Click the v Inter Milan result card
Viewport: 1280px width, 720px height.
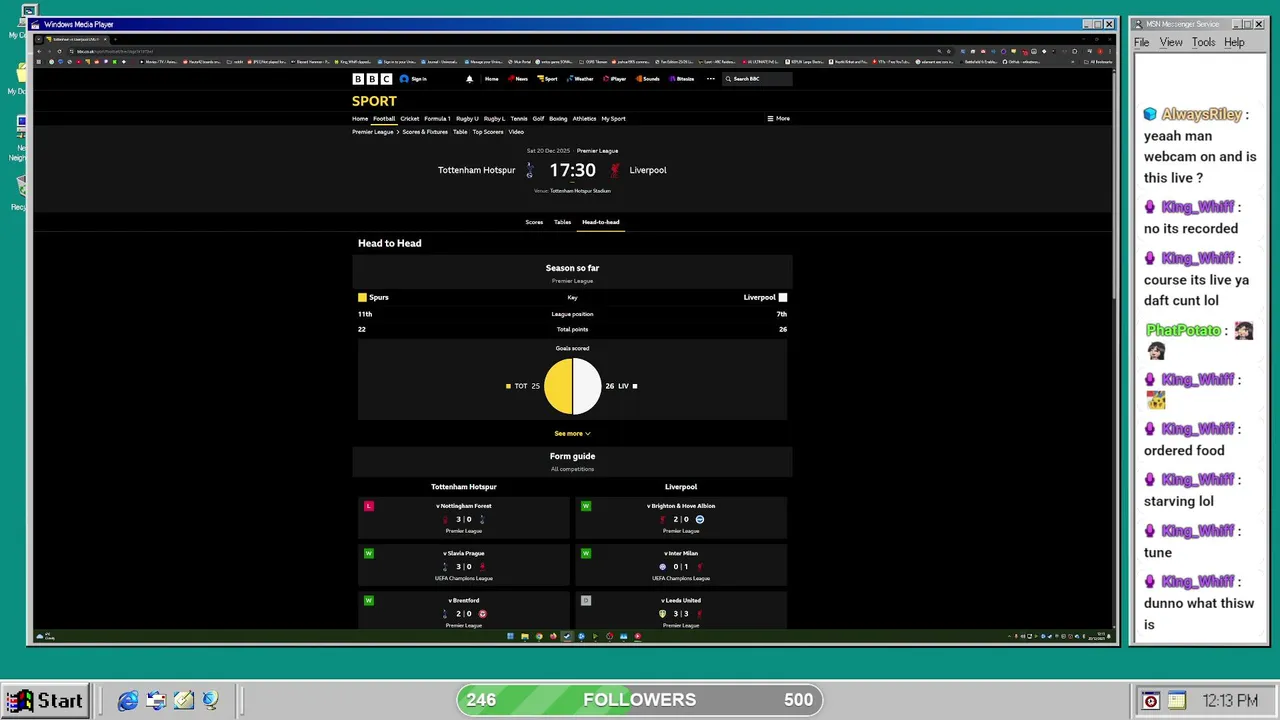[681, 565]
